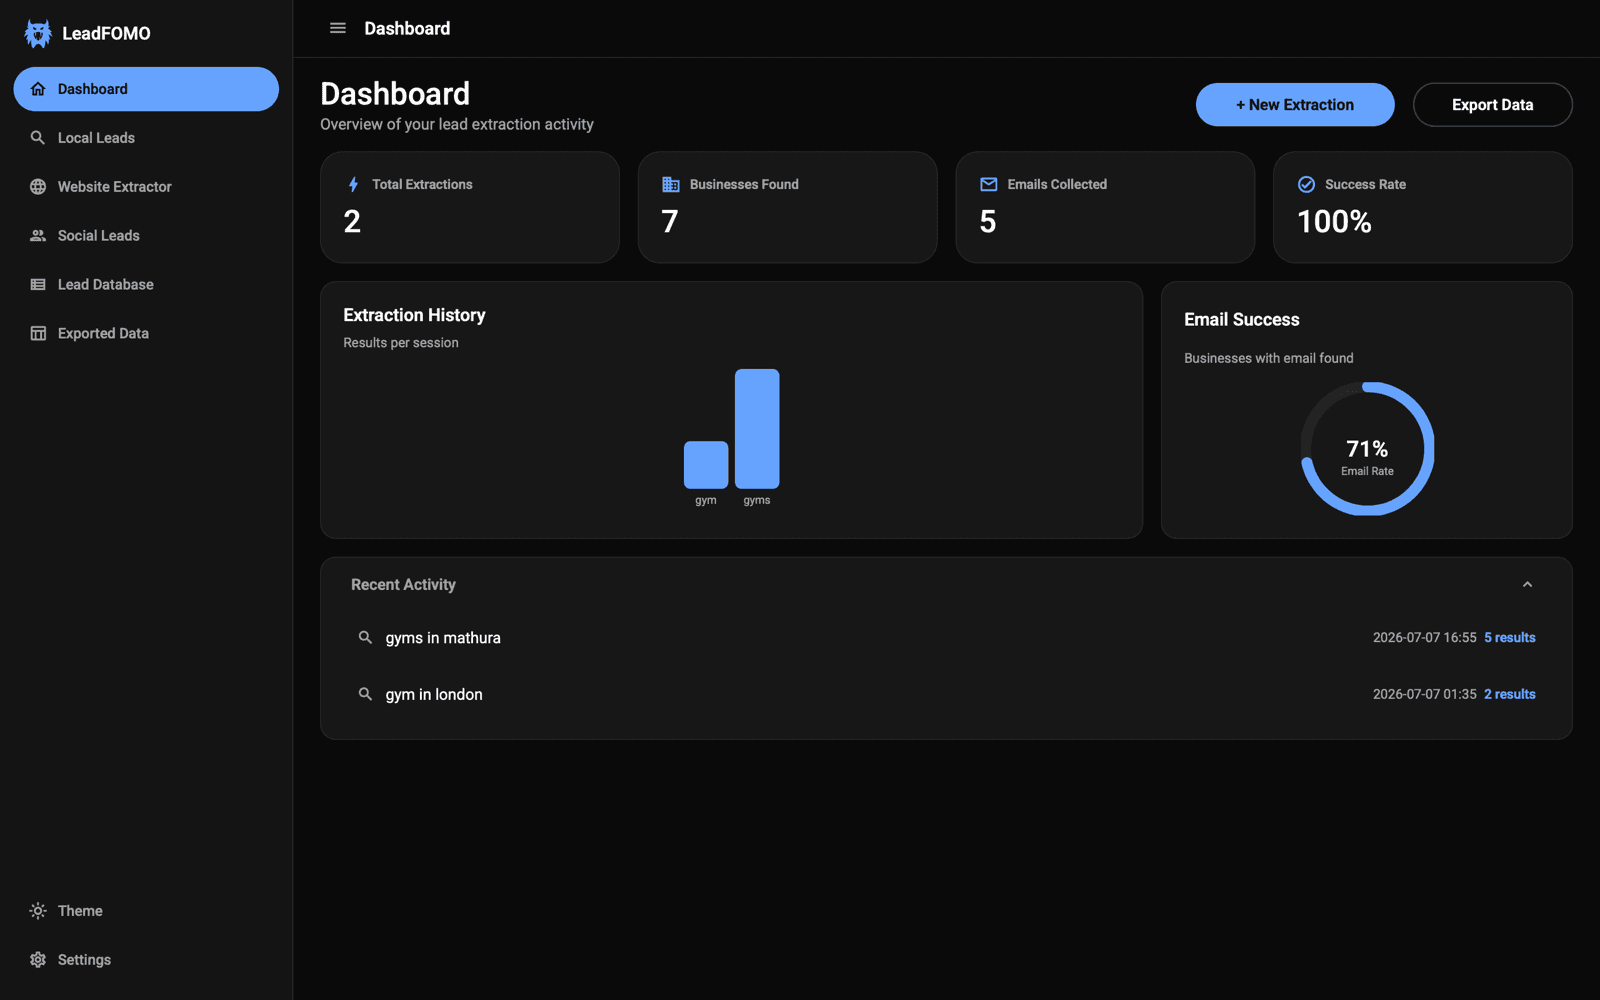Click the 71% Email Rate ring
This screenshot has height=1000, width=1600.
(1367, 449)
